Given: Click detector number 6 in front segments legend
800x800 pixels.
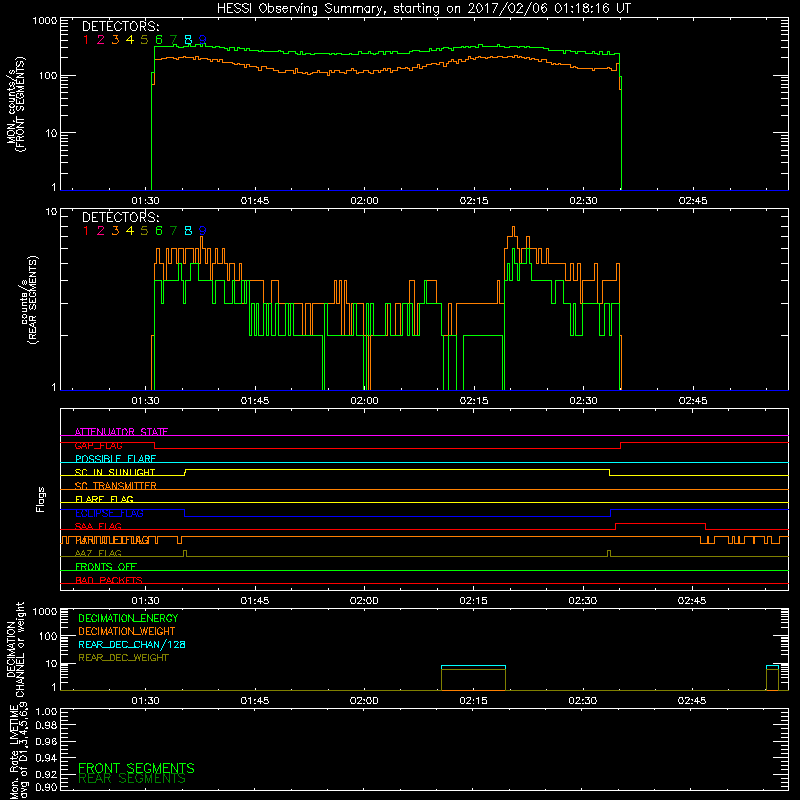Looking at the screenshot, I should 159,39.
